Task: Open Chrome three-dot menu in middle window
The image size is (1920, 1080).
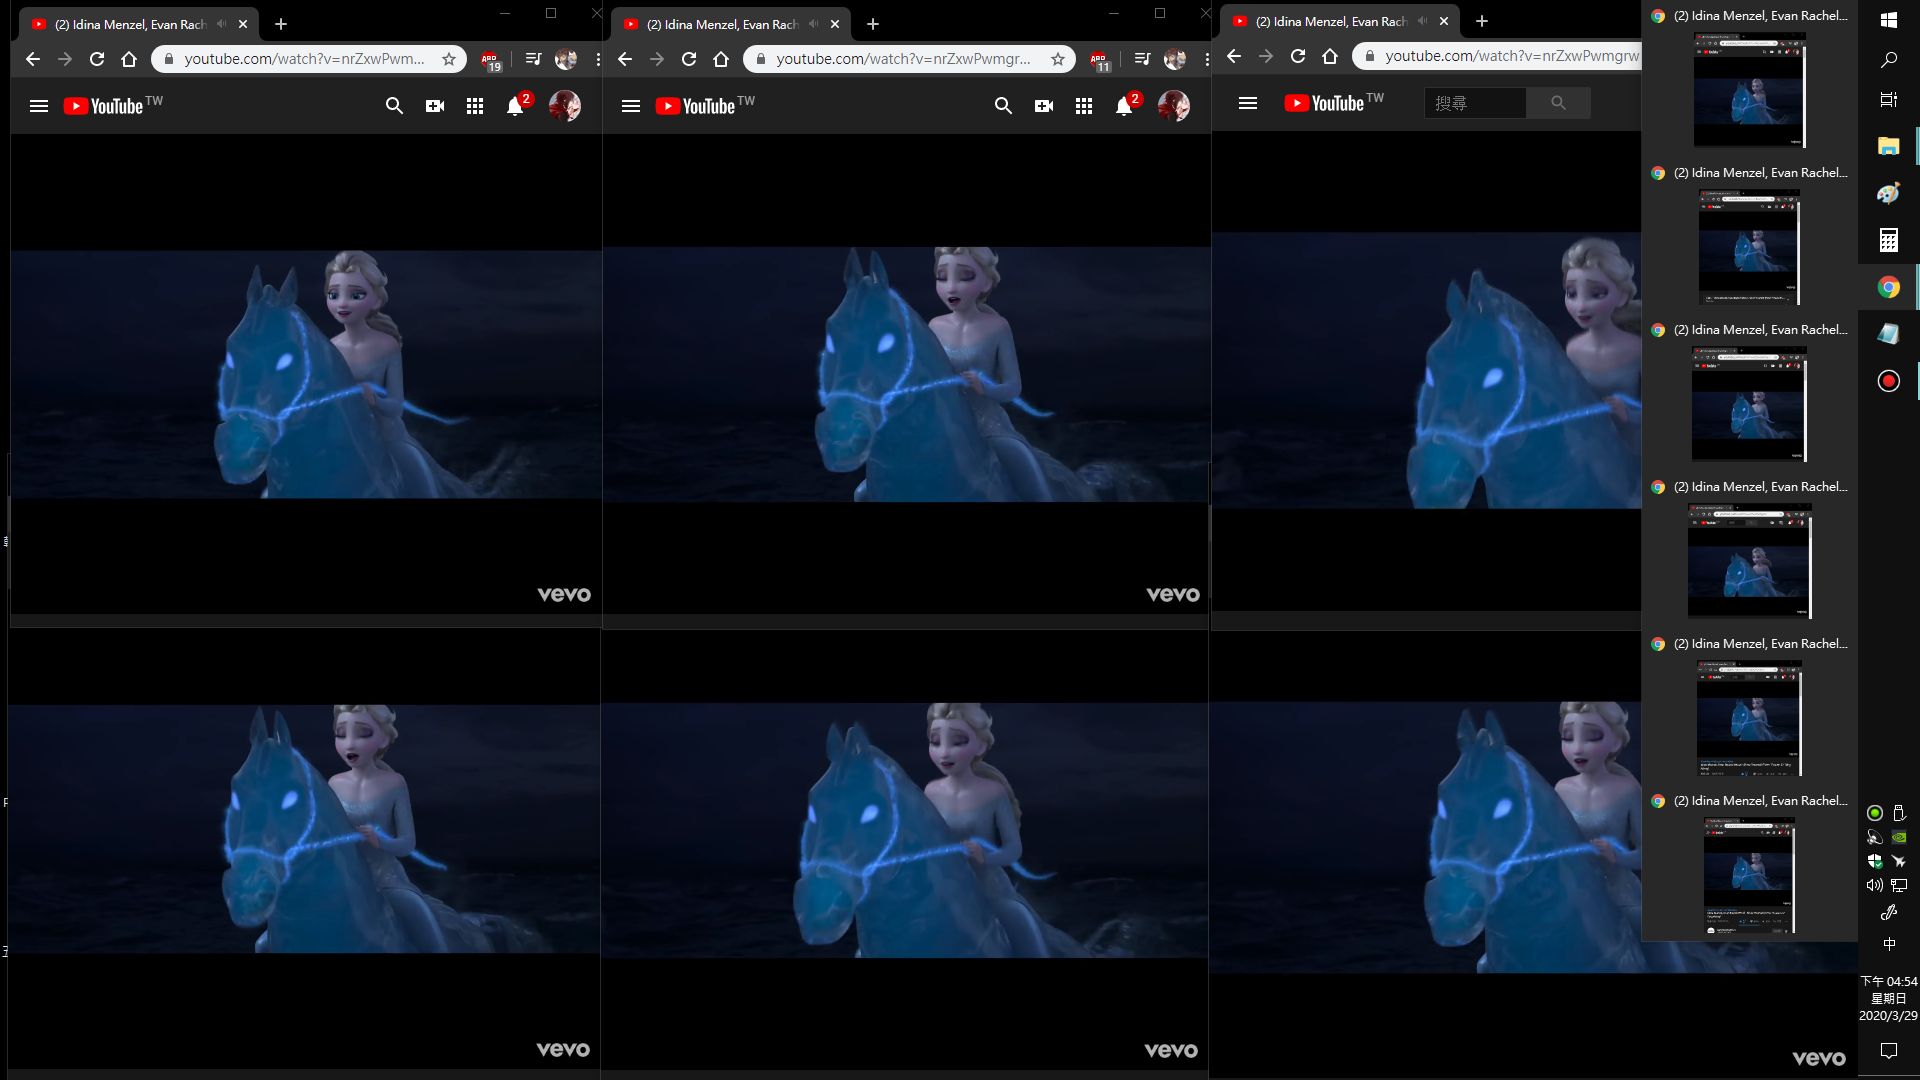Action: tap(1206, 59)
